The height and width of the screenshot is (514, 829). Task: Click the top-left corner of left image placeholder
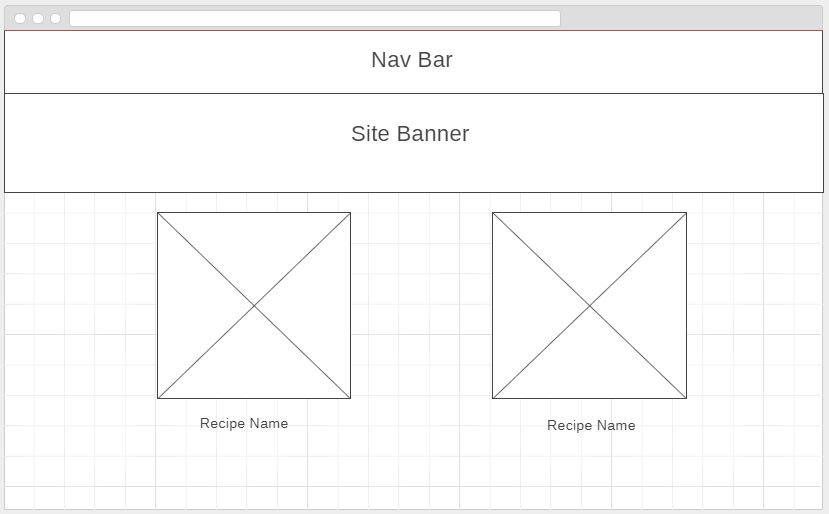(x=158, y=213)
